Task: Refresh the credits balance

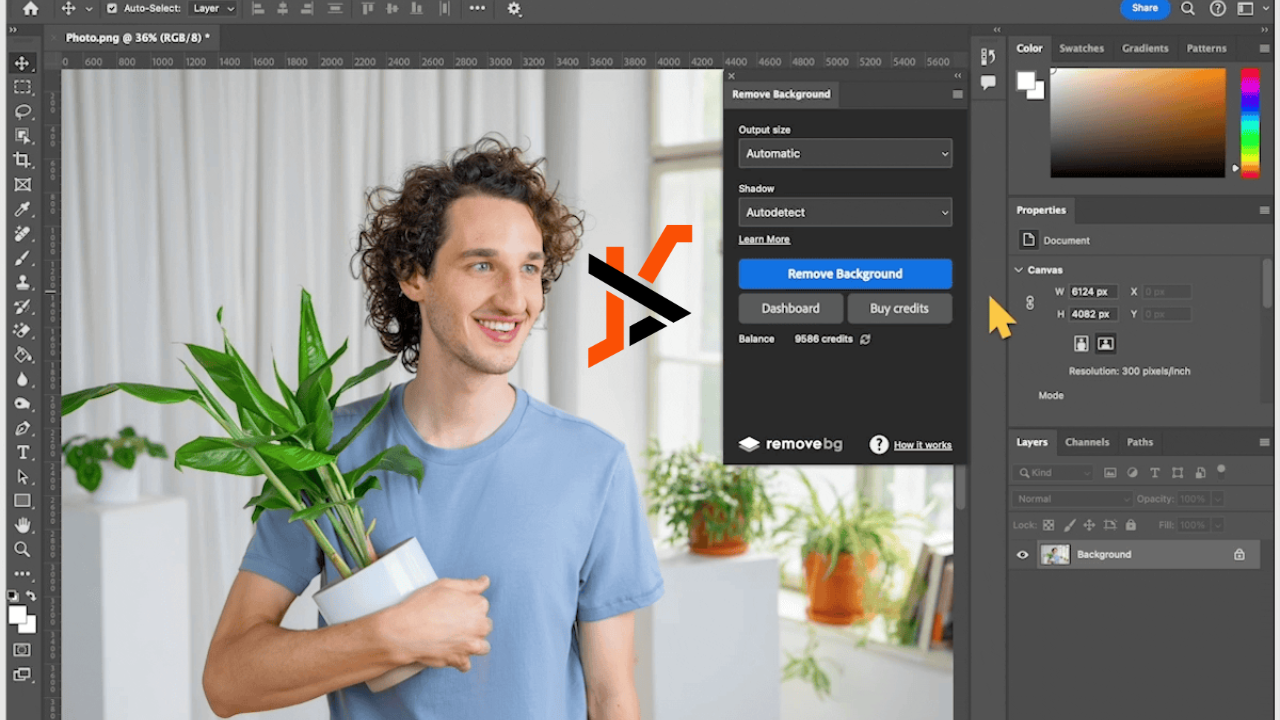Action: [x=865, y=339]
